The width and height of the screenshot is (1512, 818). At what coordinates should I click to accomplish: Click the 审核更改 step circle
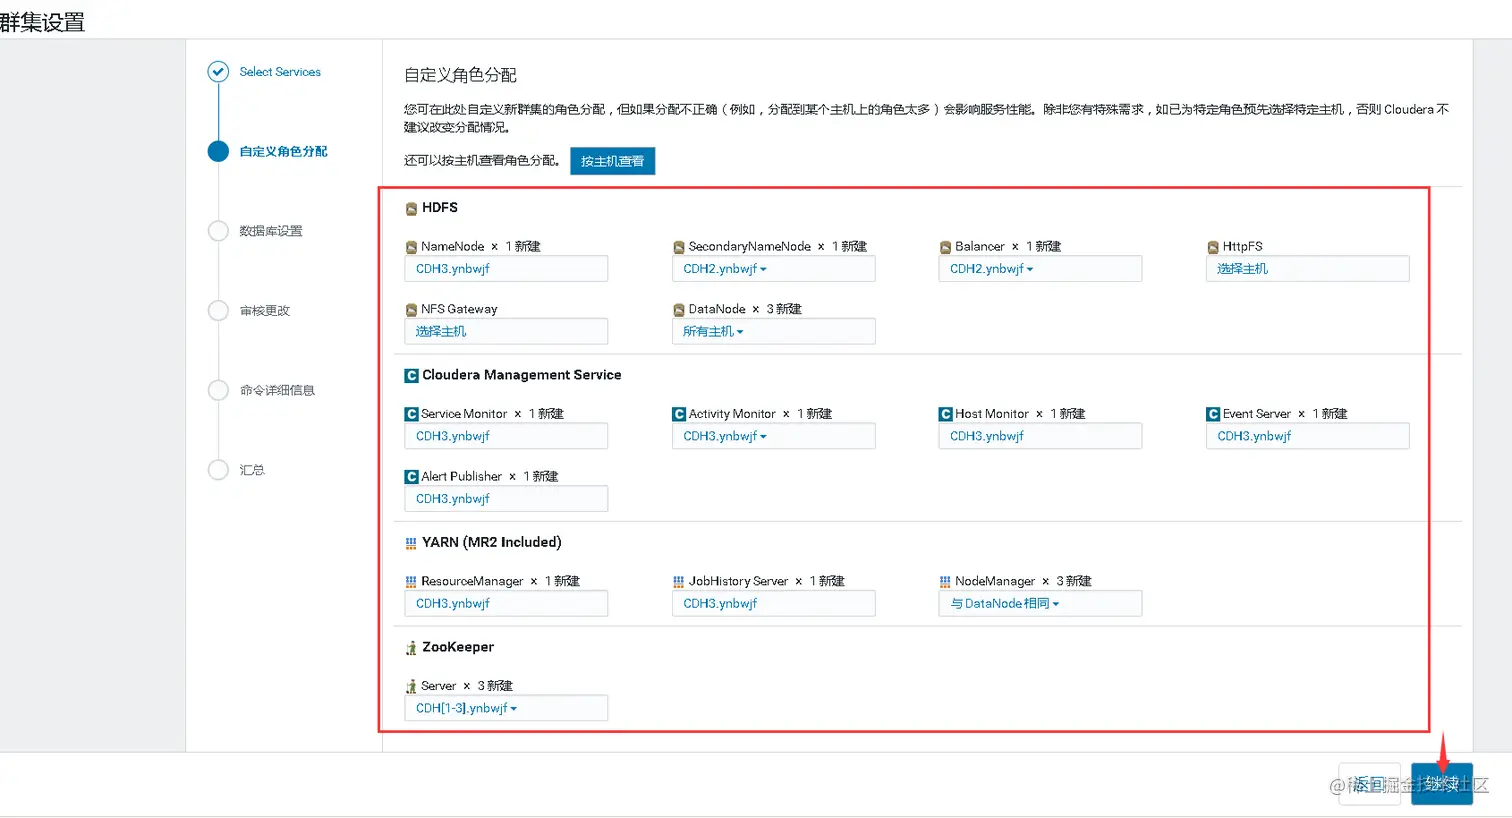coord(218,311)
